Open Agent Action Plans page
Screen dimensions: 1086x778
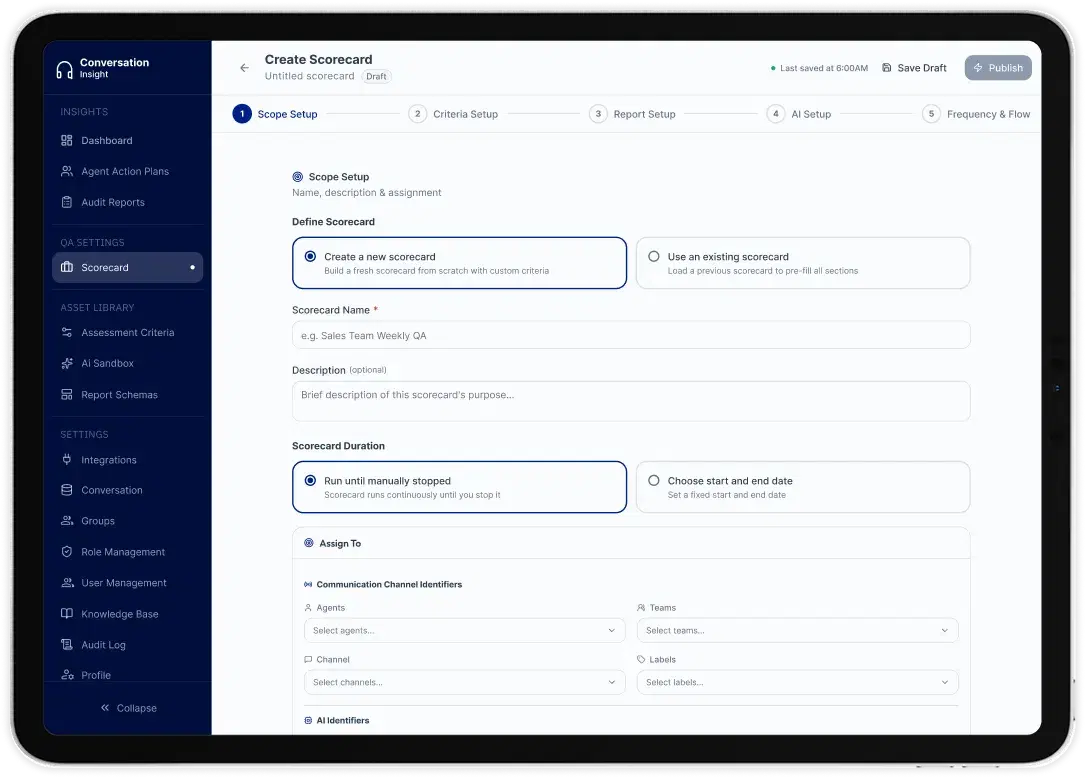click(127, 171)
